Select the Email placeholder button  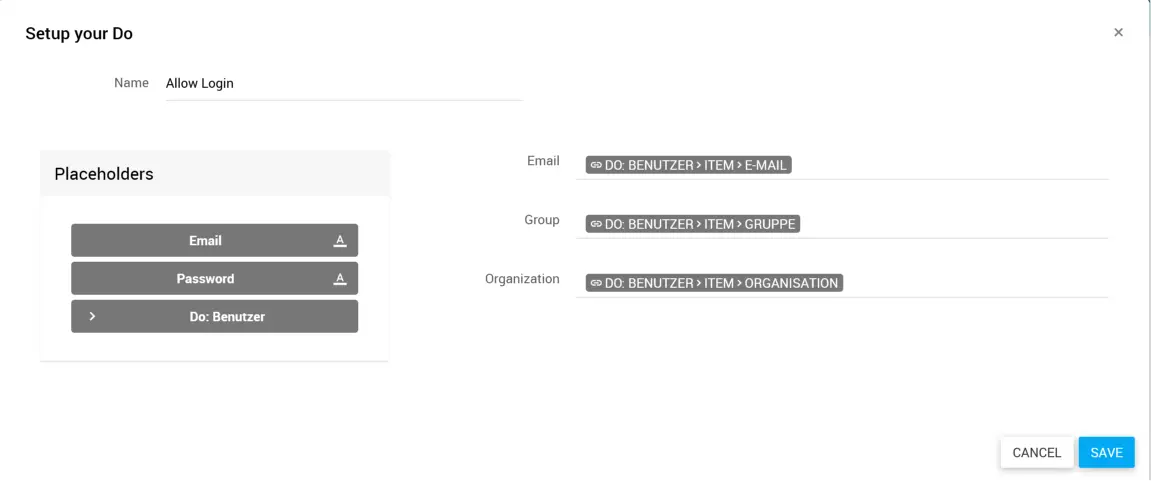click(205, 241)
